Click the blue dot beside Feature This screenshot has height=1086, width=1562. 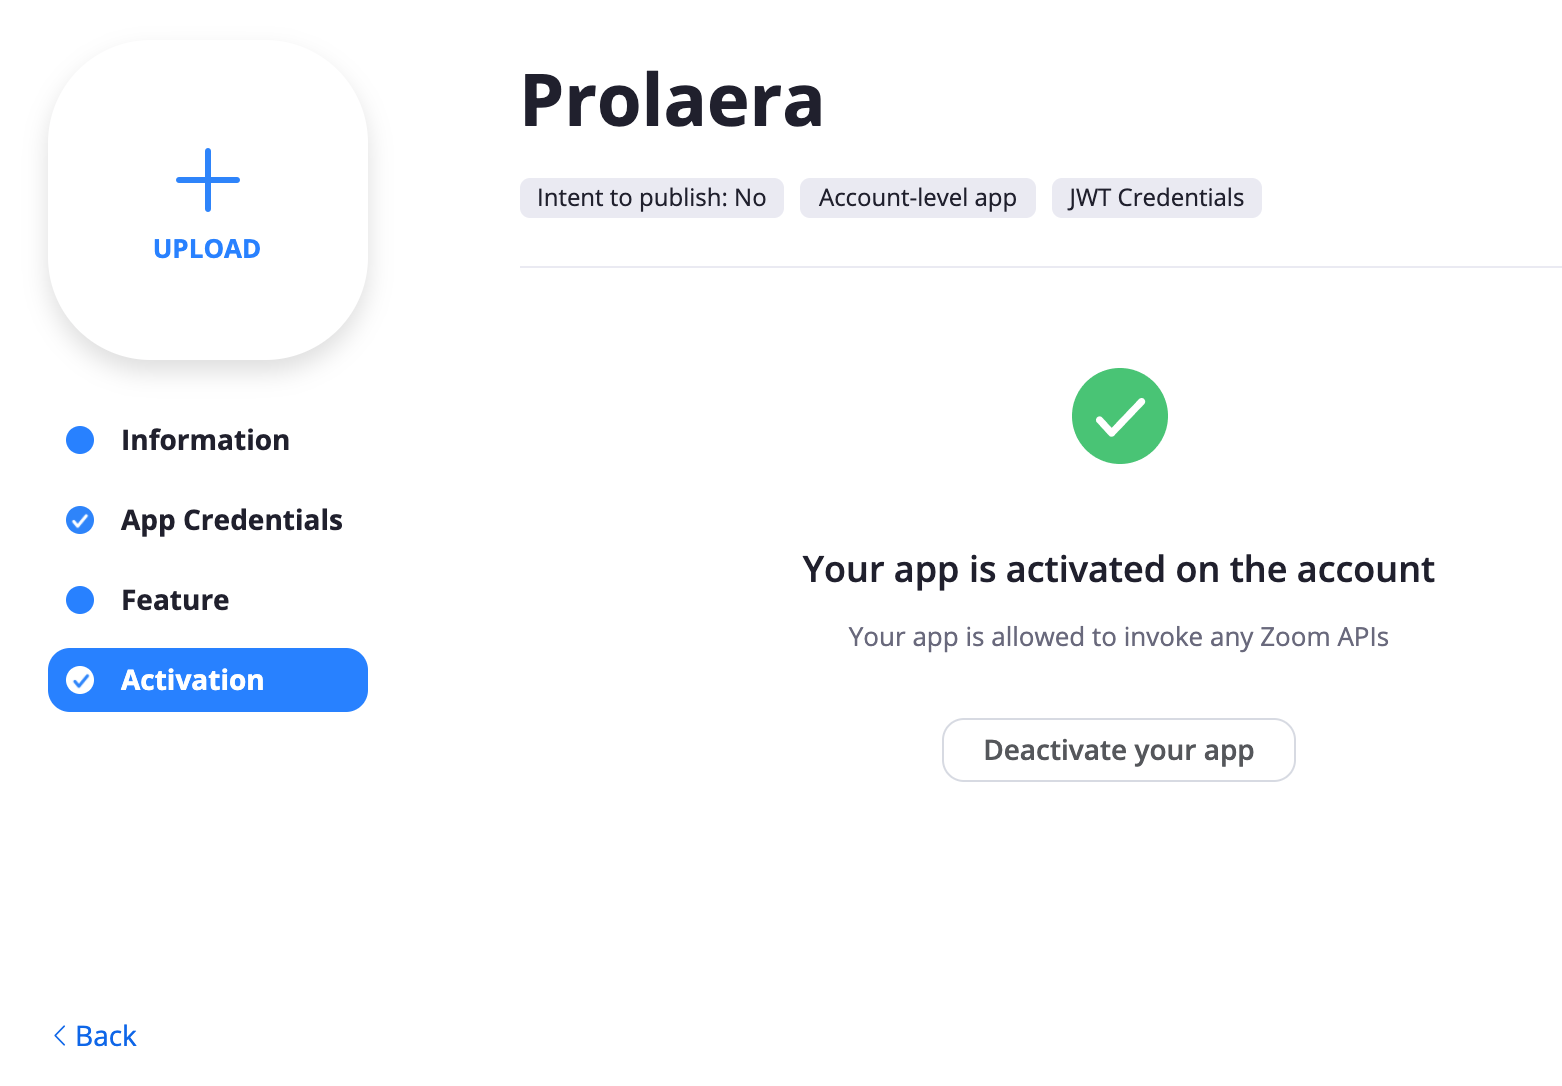click(x=80, y=600)
